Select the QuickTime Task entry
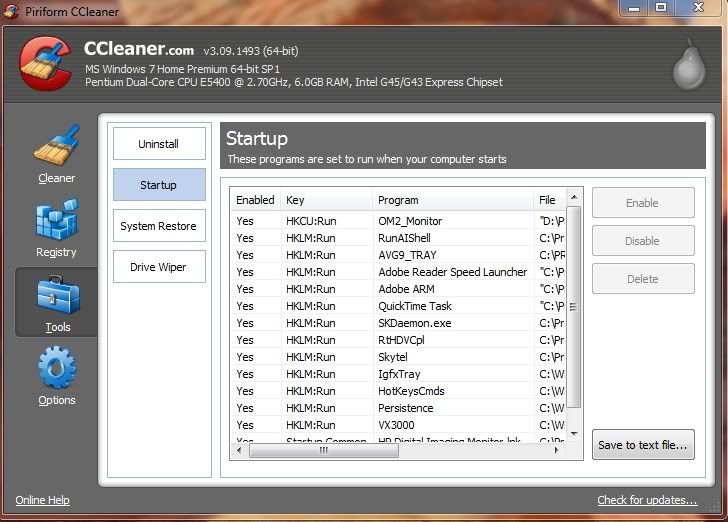The image size is (728, 522). click(x=398, y=306)
